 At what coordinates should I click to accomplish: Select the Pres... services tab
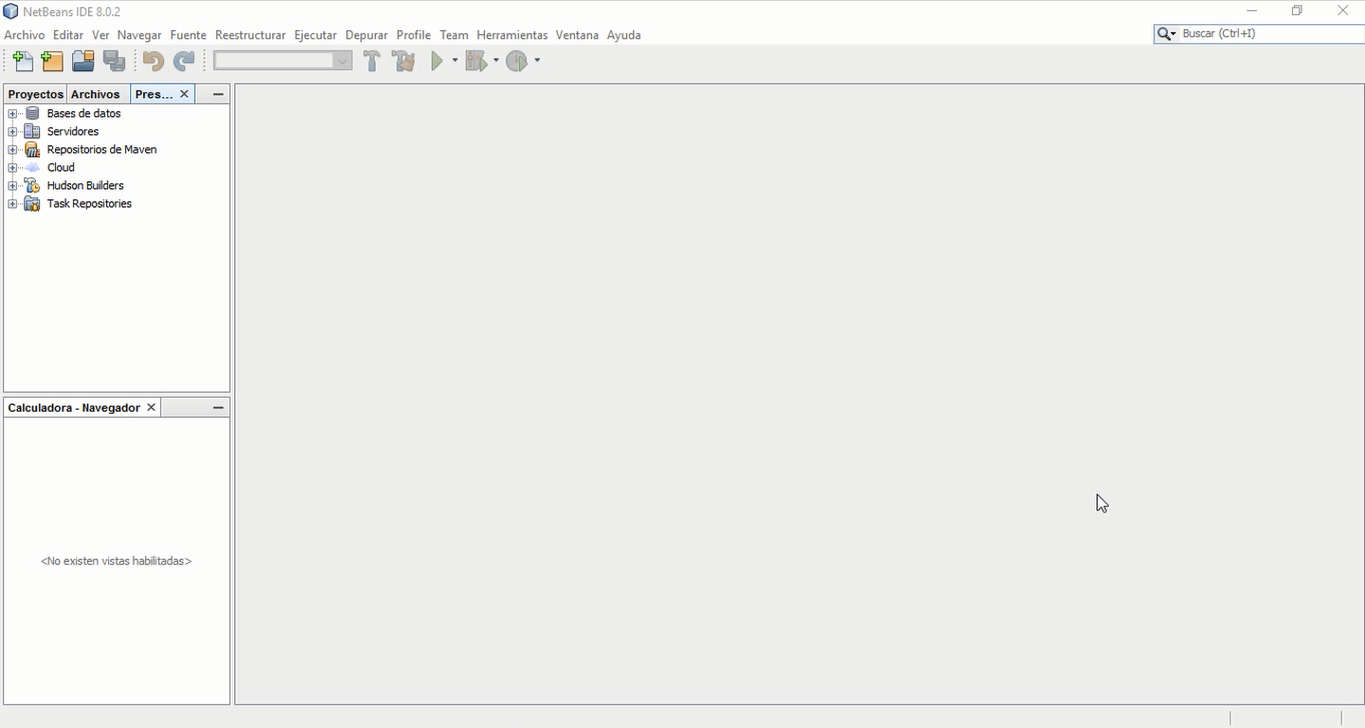154,94
